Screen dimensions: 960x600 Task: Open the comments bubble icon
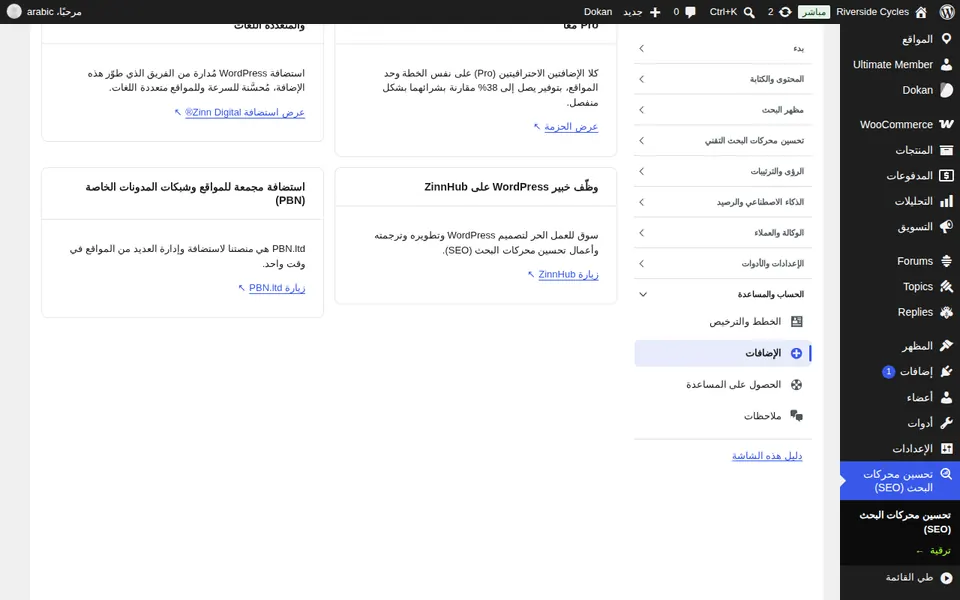[x=691, y=12]
